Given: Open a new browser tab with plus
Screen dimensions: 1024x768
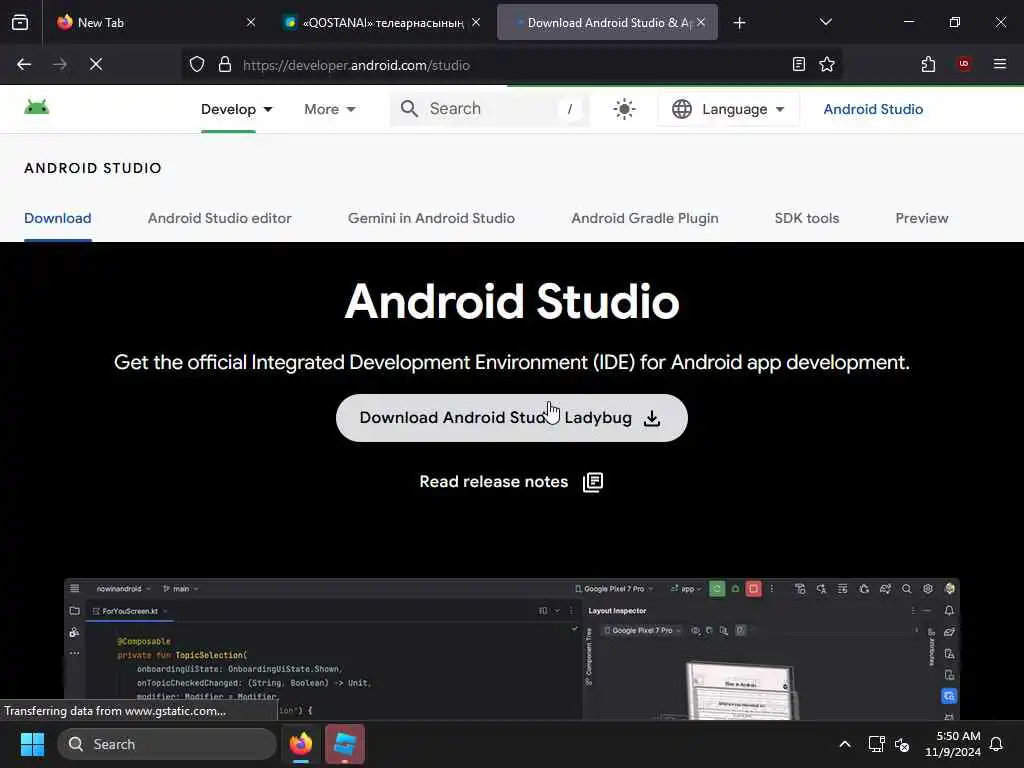Looking at the screenshot, I should click(x=739, y=23).
